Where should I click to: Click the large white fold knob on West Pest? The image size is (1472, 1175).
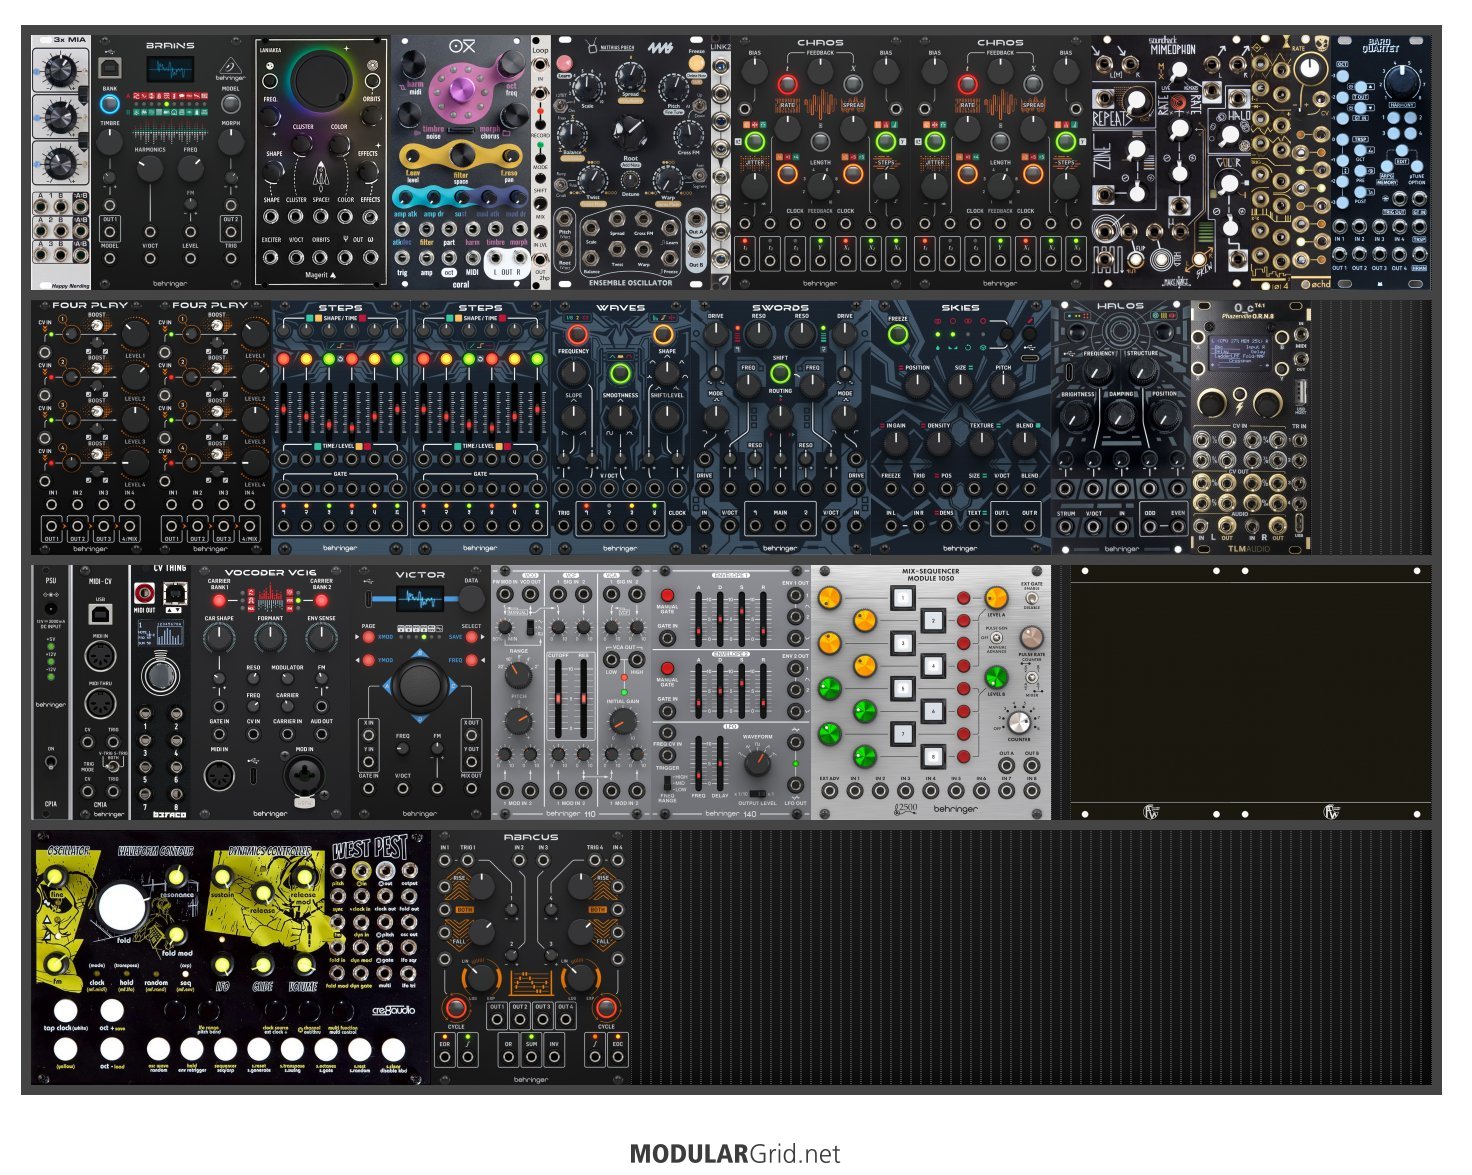click(121, 906)
